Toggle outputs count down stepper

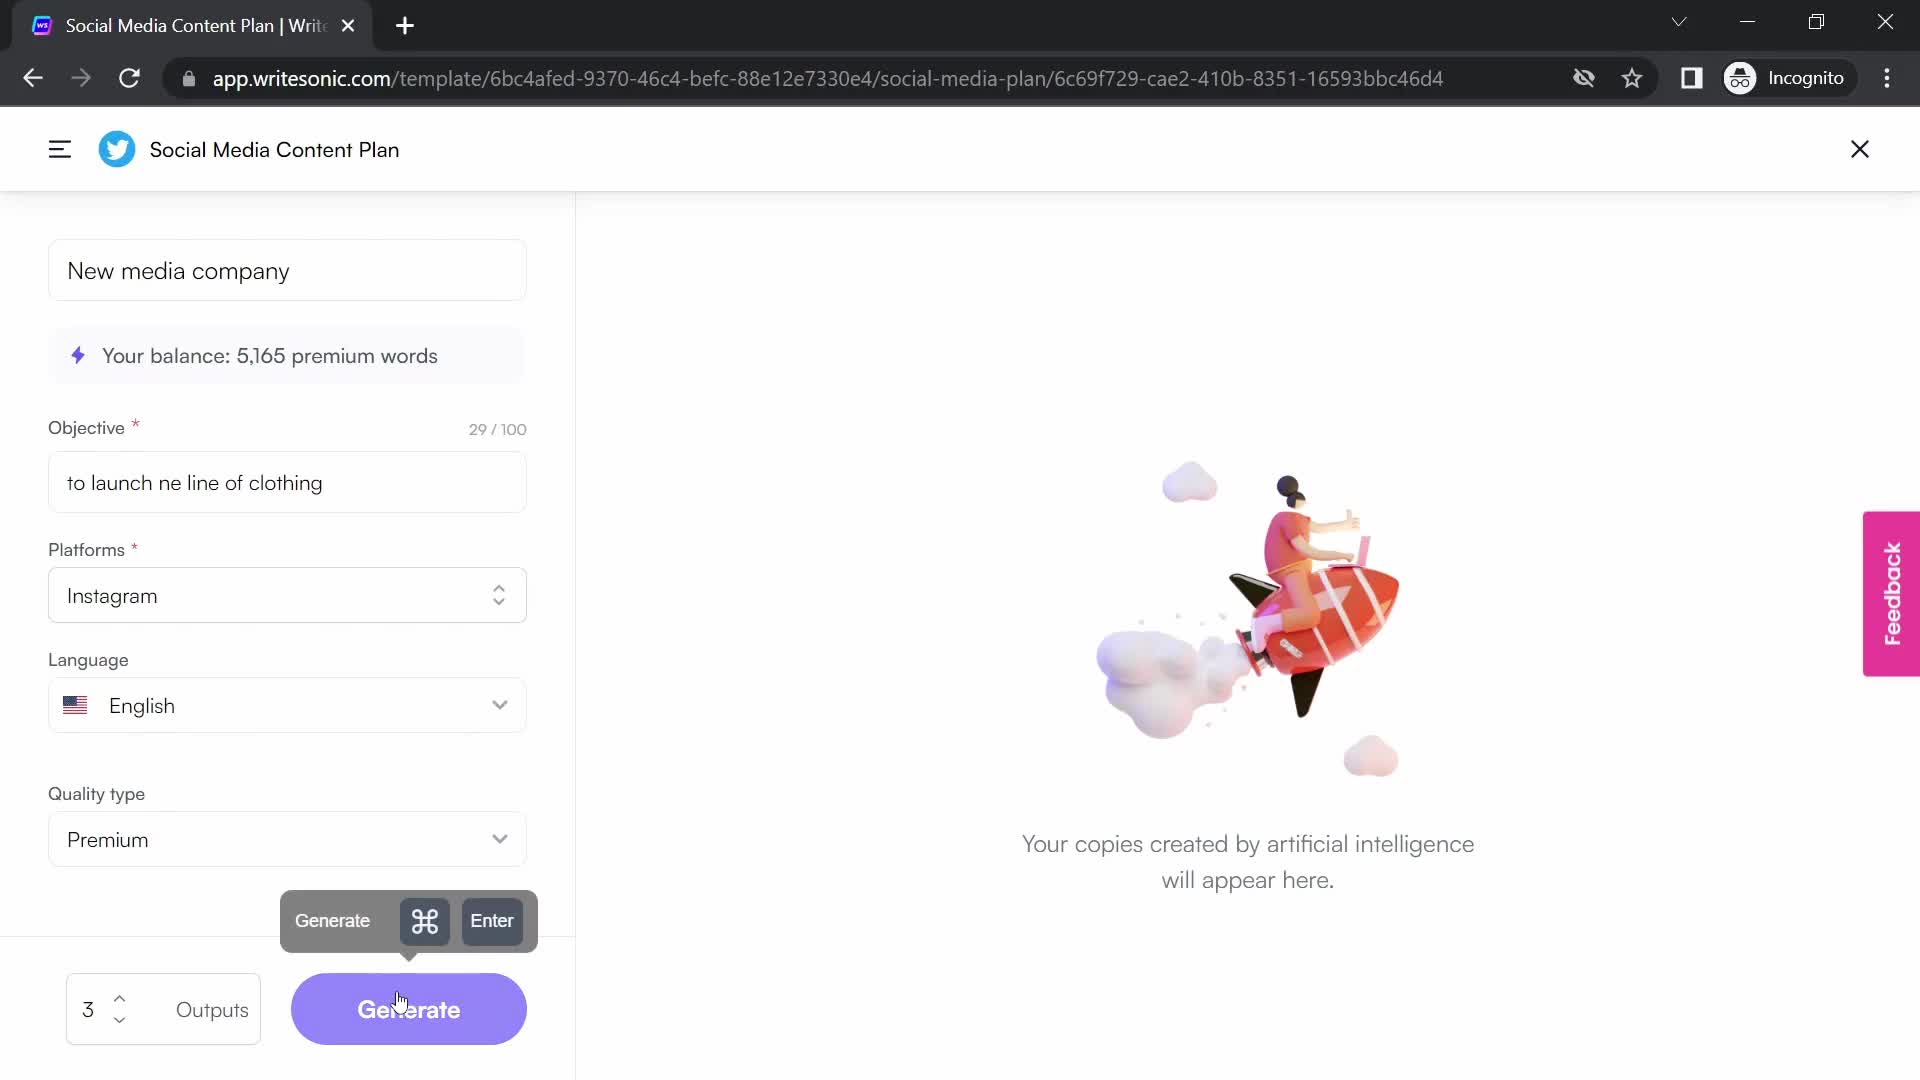120,1019
